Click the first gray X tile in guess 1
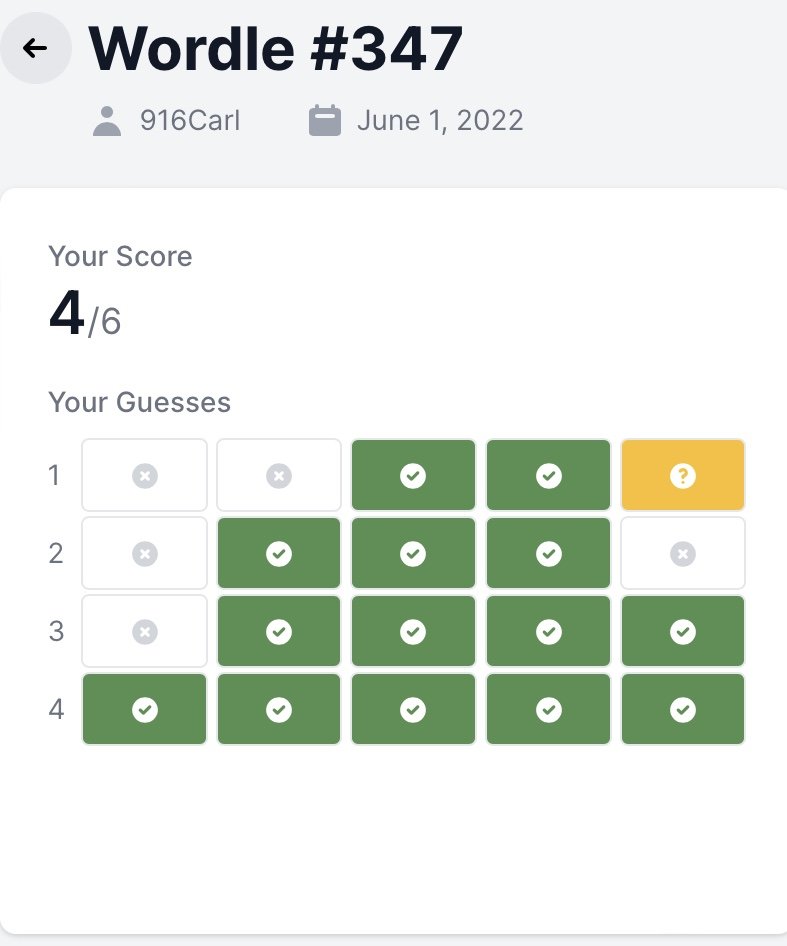 tap(144, 475)
